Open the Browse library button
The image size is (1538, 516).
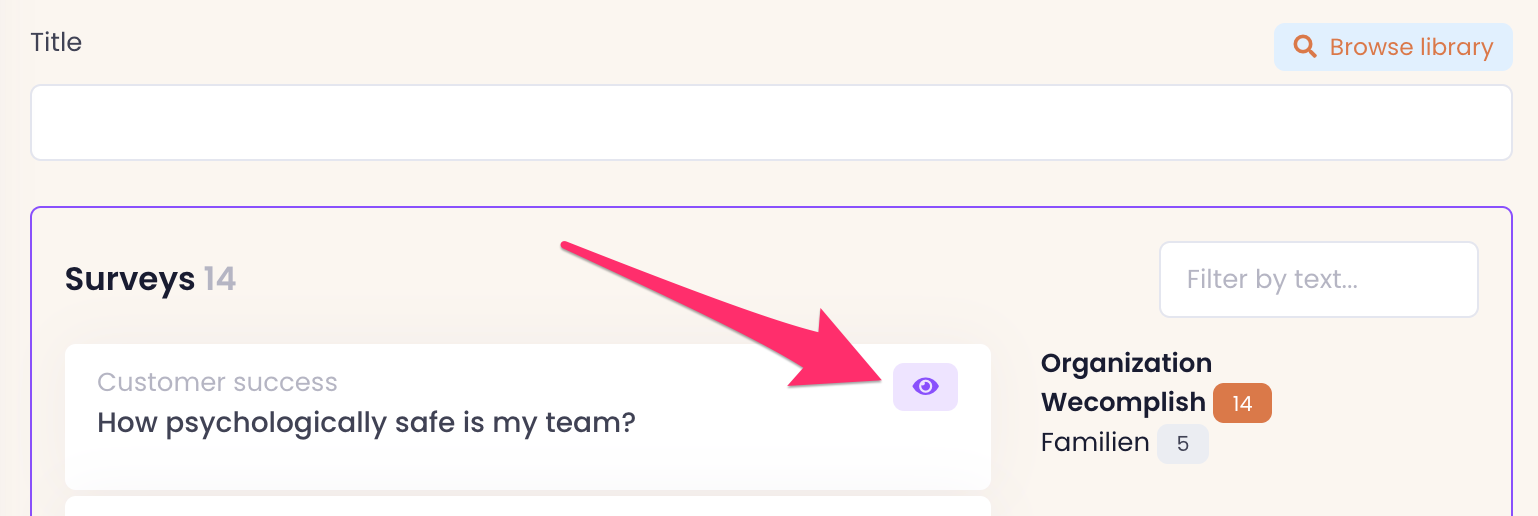tap(1392, 47)
